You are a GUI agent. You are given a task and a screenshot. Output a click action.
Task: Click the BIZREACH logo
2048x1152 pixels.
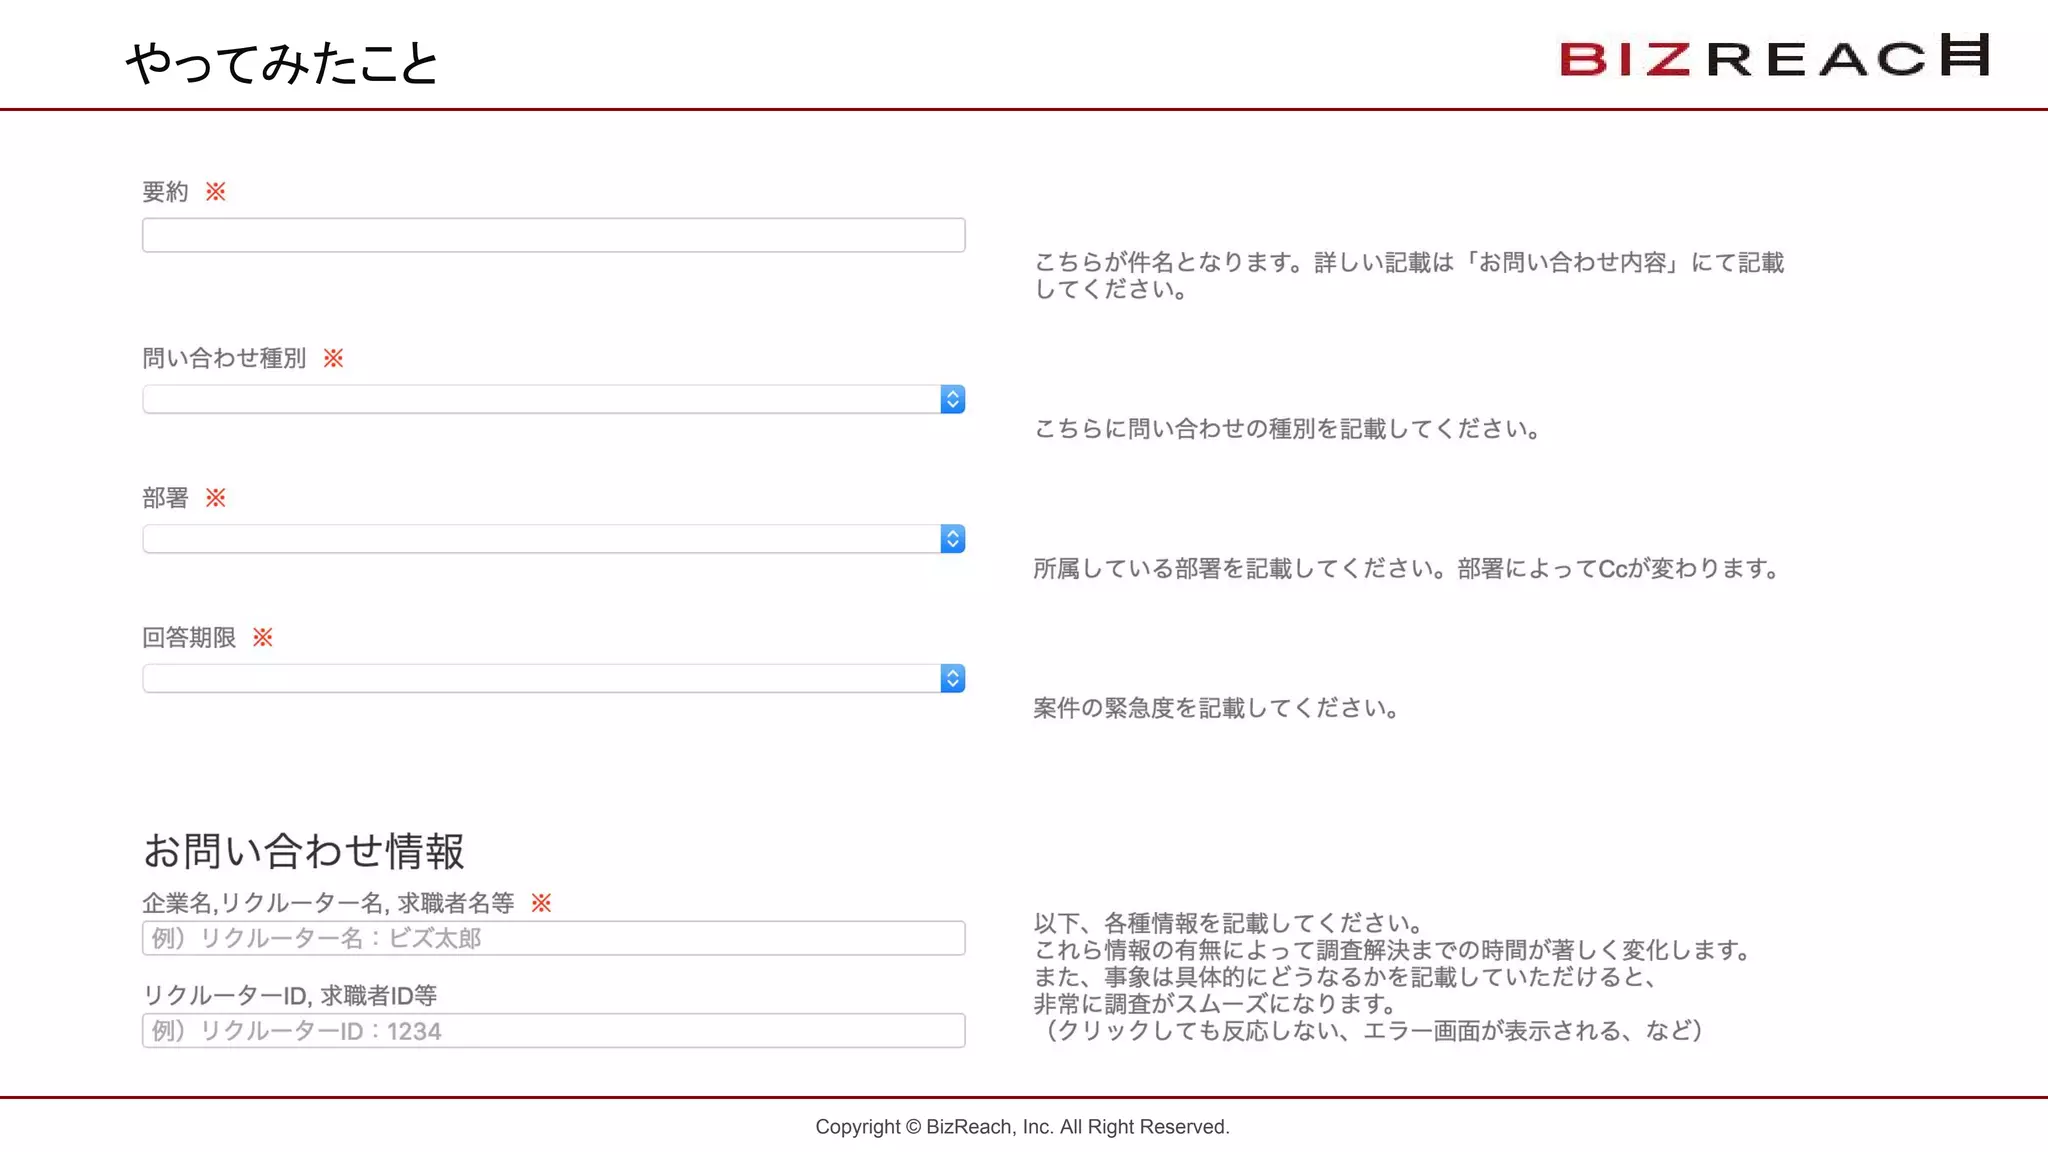coord(1775,56)
